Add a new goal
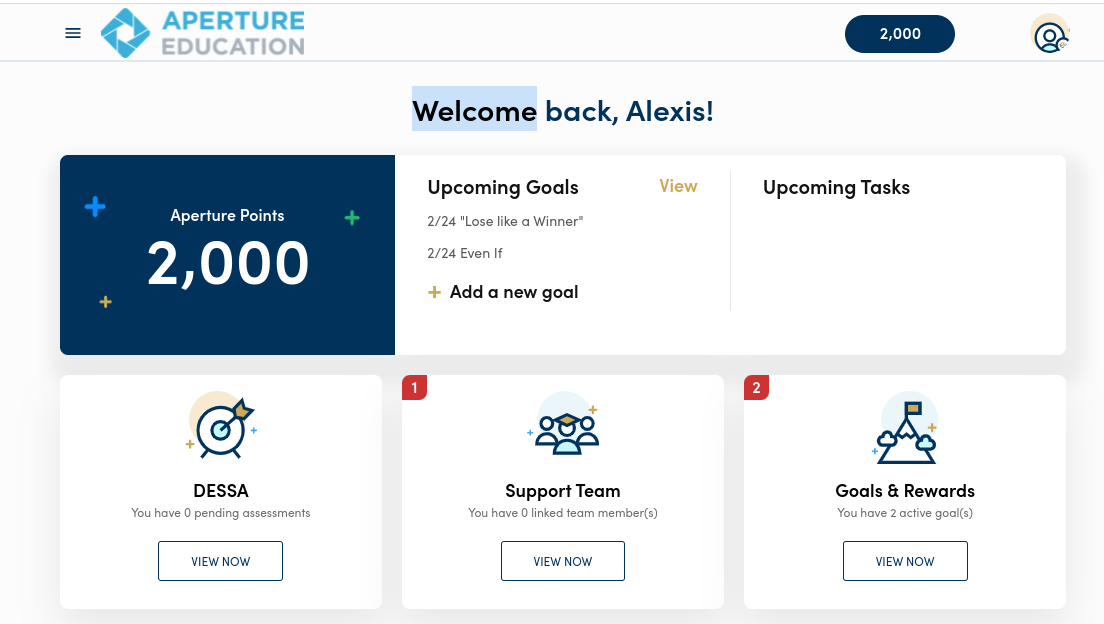 tap(514, 292)
